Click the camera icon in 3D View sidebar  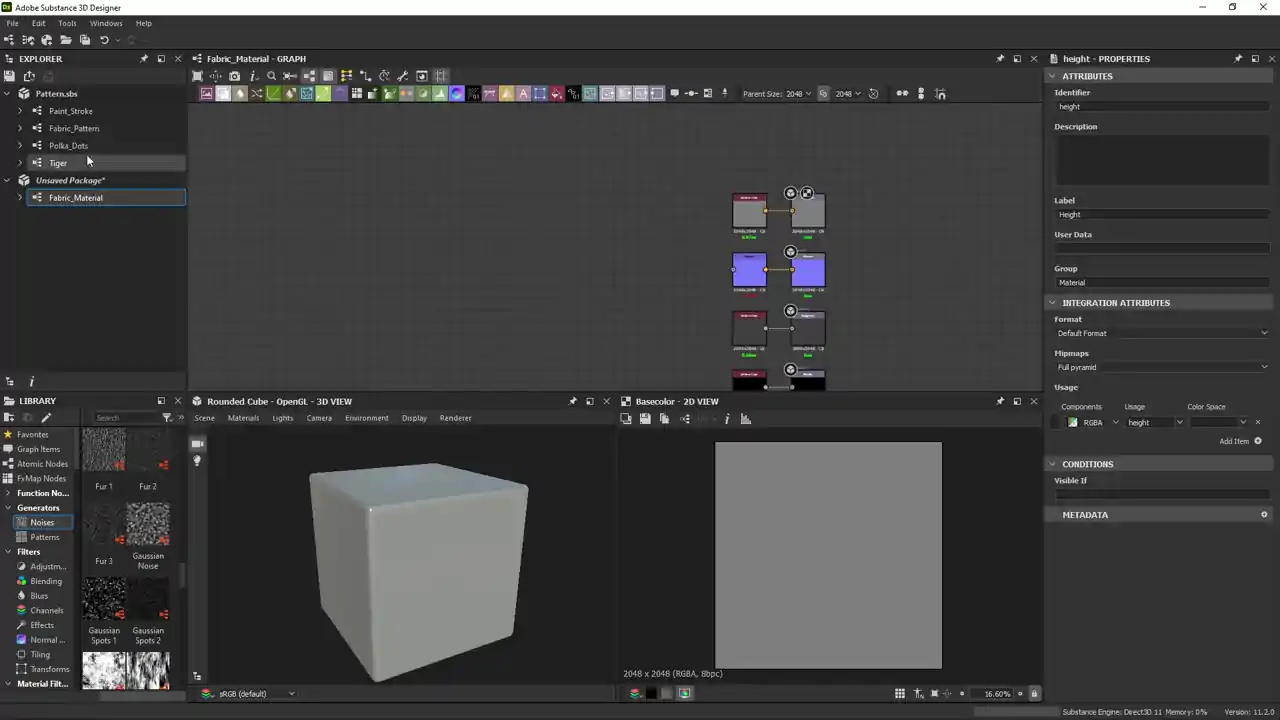click(x=197, y=444)
